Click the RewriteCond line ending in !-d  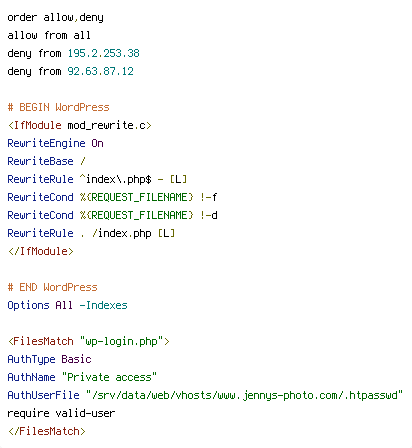tap(112, 215)
